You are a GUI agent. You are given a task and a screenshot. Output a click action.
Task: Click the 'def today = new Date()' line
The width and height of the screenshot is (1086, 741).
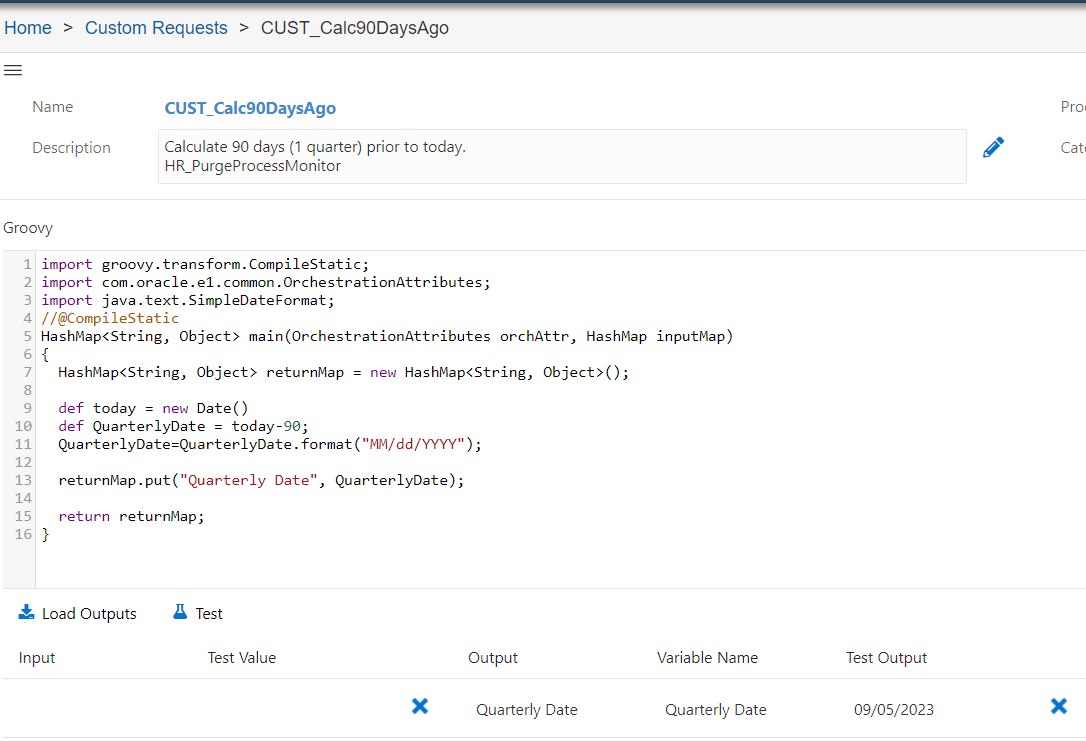coord(153,409)
